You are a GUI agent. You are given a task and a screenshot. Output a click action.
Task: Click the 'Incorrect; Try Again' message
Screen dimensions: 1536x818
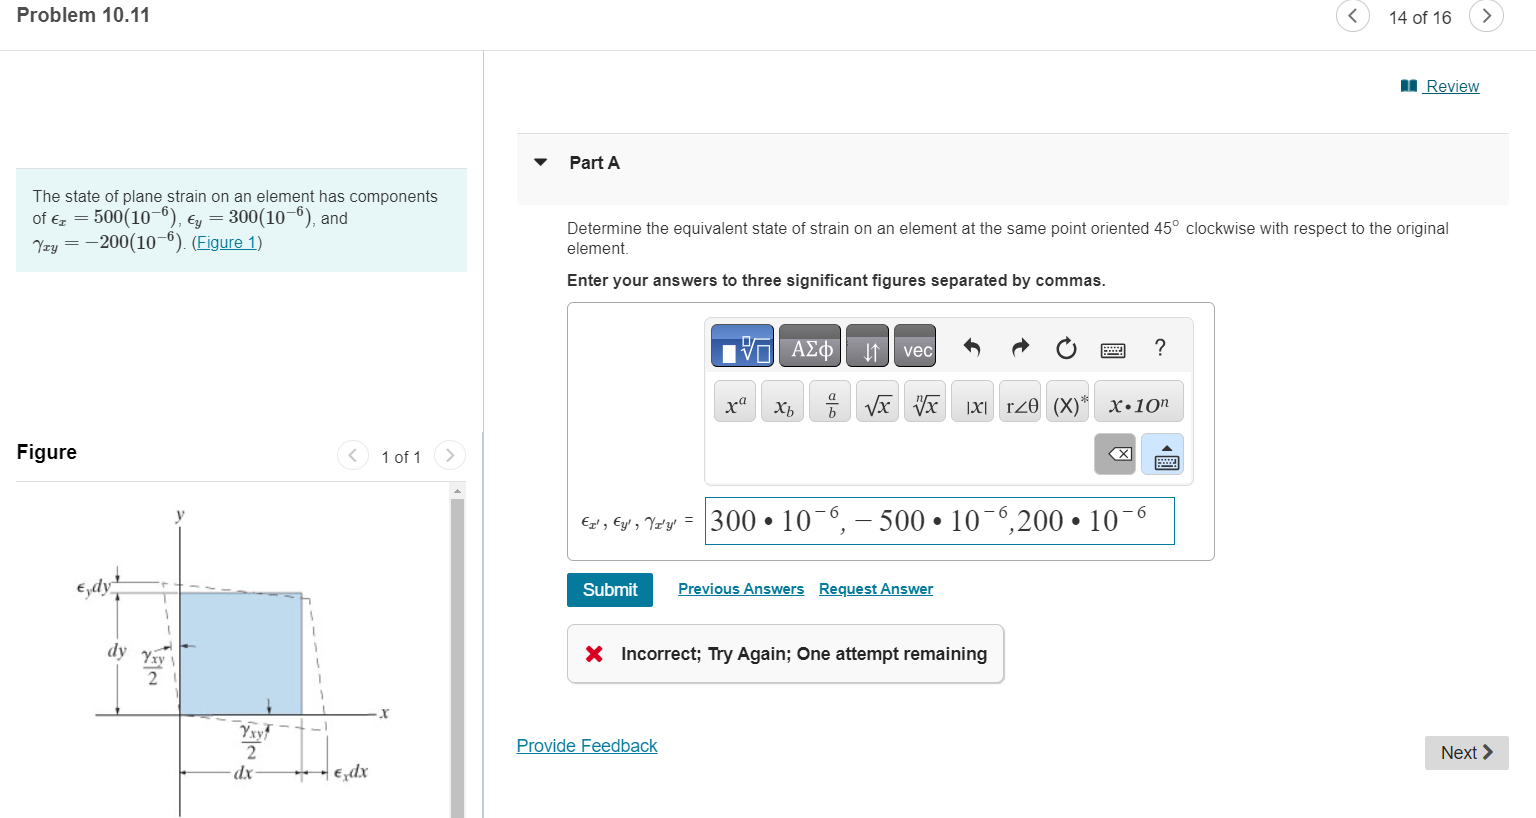point(786,654)
